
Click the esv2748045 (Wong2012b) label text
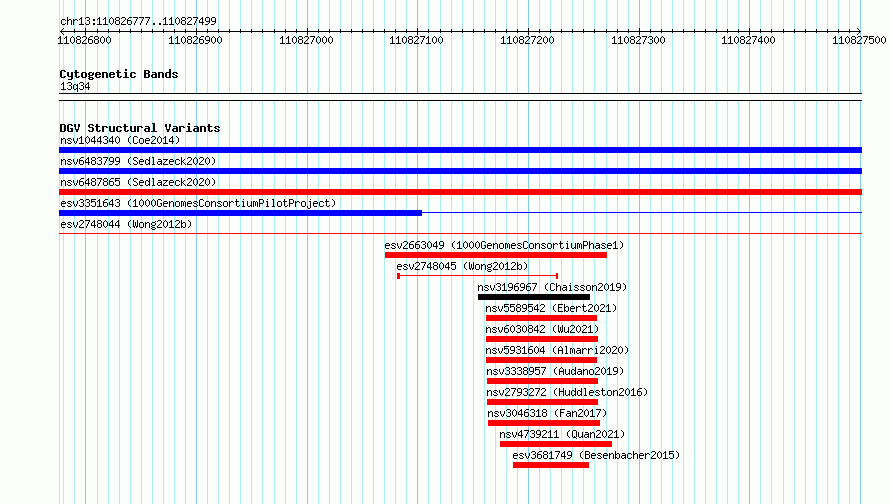463,266
